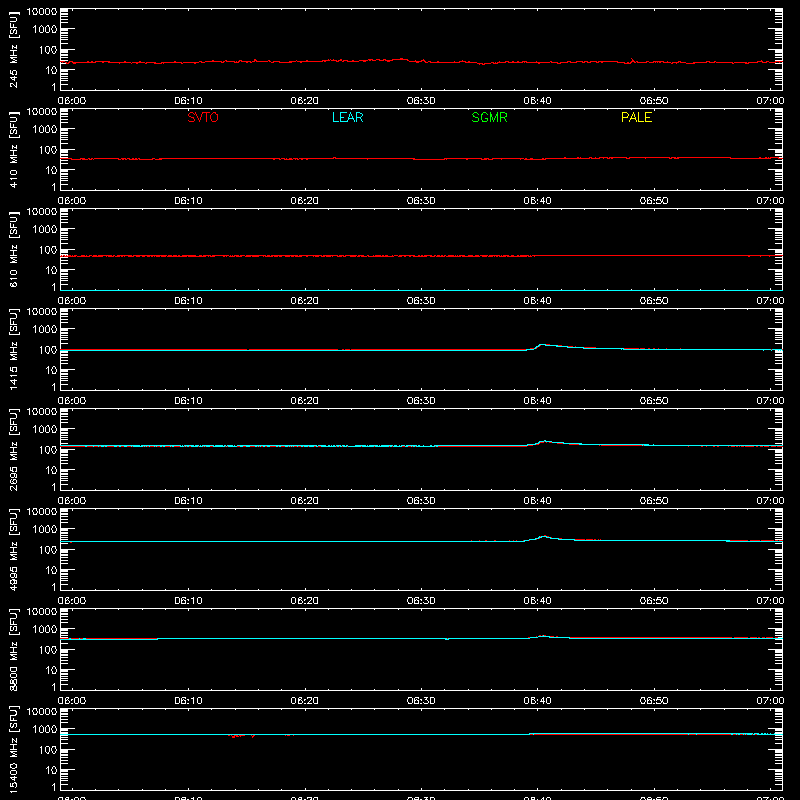Screen dimensions: 800x800
Task: Click the 100 tick in the 15400 MHz panel
Action: coord(48,749)
